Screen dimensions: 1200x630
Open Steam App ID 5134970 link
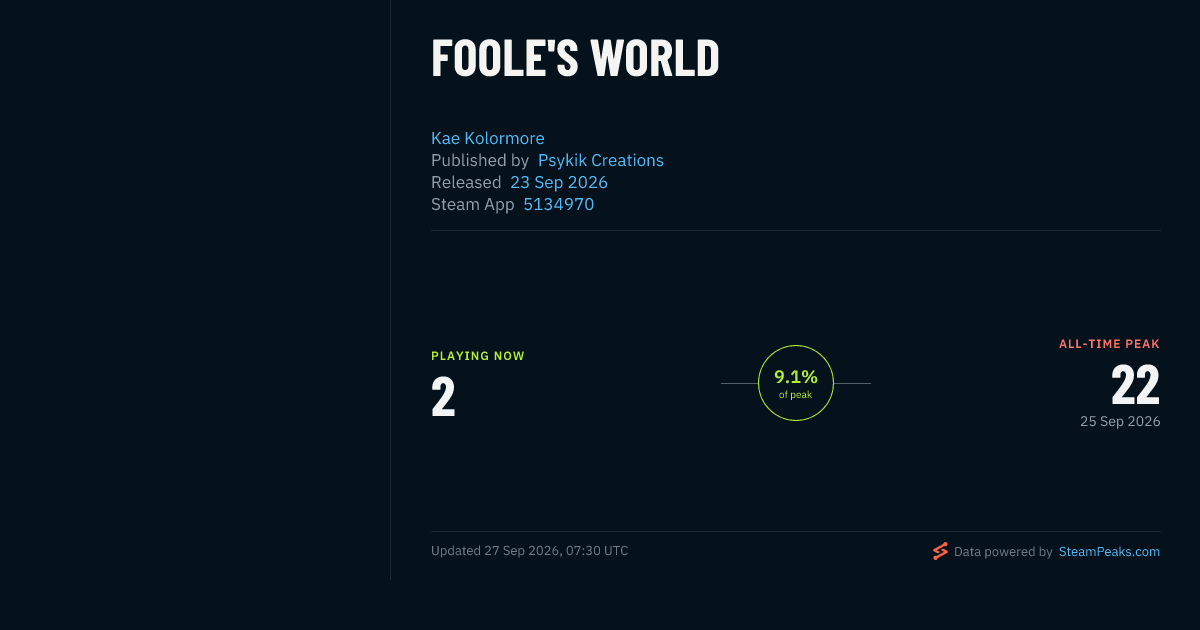(559, 204)
